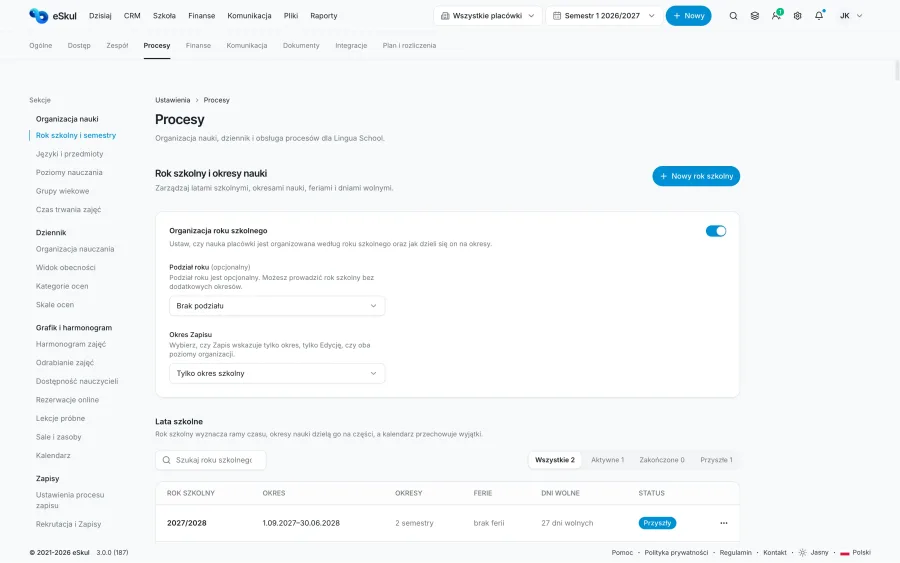Switch to the Dokumenty tab

click(301, 45)
